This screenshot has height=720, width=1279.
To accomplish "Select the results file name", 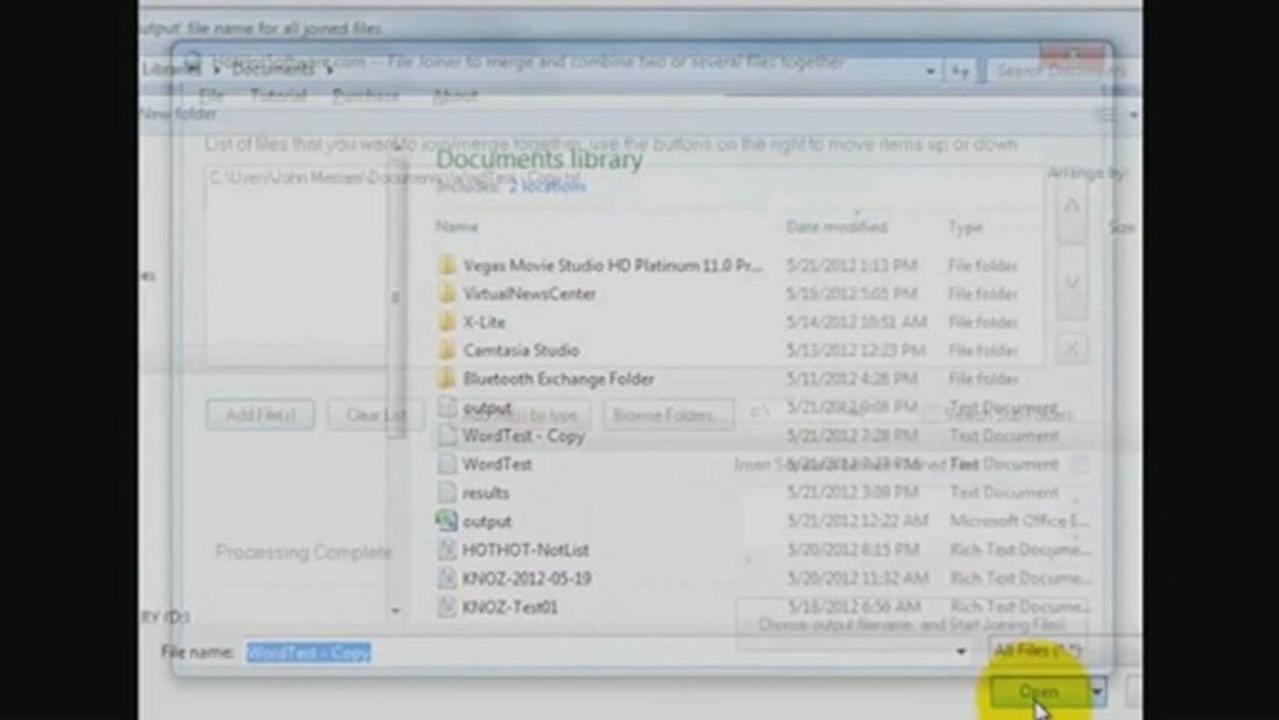I will point(485,493).
